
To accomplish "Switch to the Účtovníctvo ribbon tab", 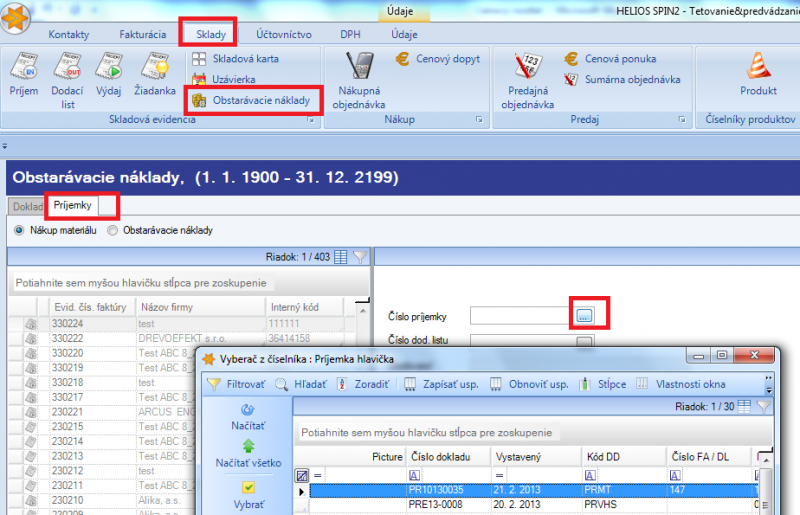I will [x=284, y=34].
